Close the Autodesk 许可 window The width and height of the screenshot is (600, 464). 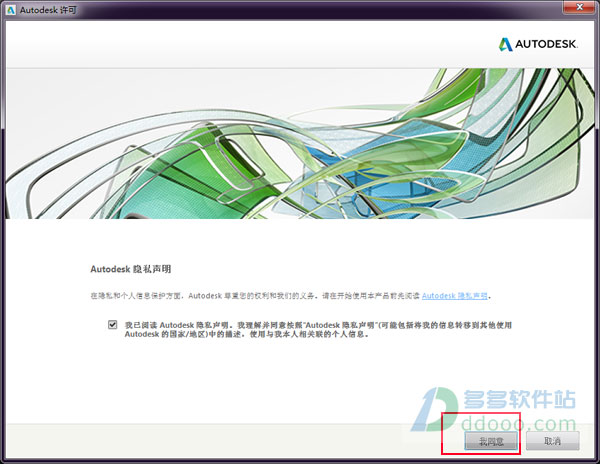(580, 6)
